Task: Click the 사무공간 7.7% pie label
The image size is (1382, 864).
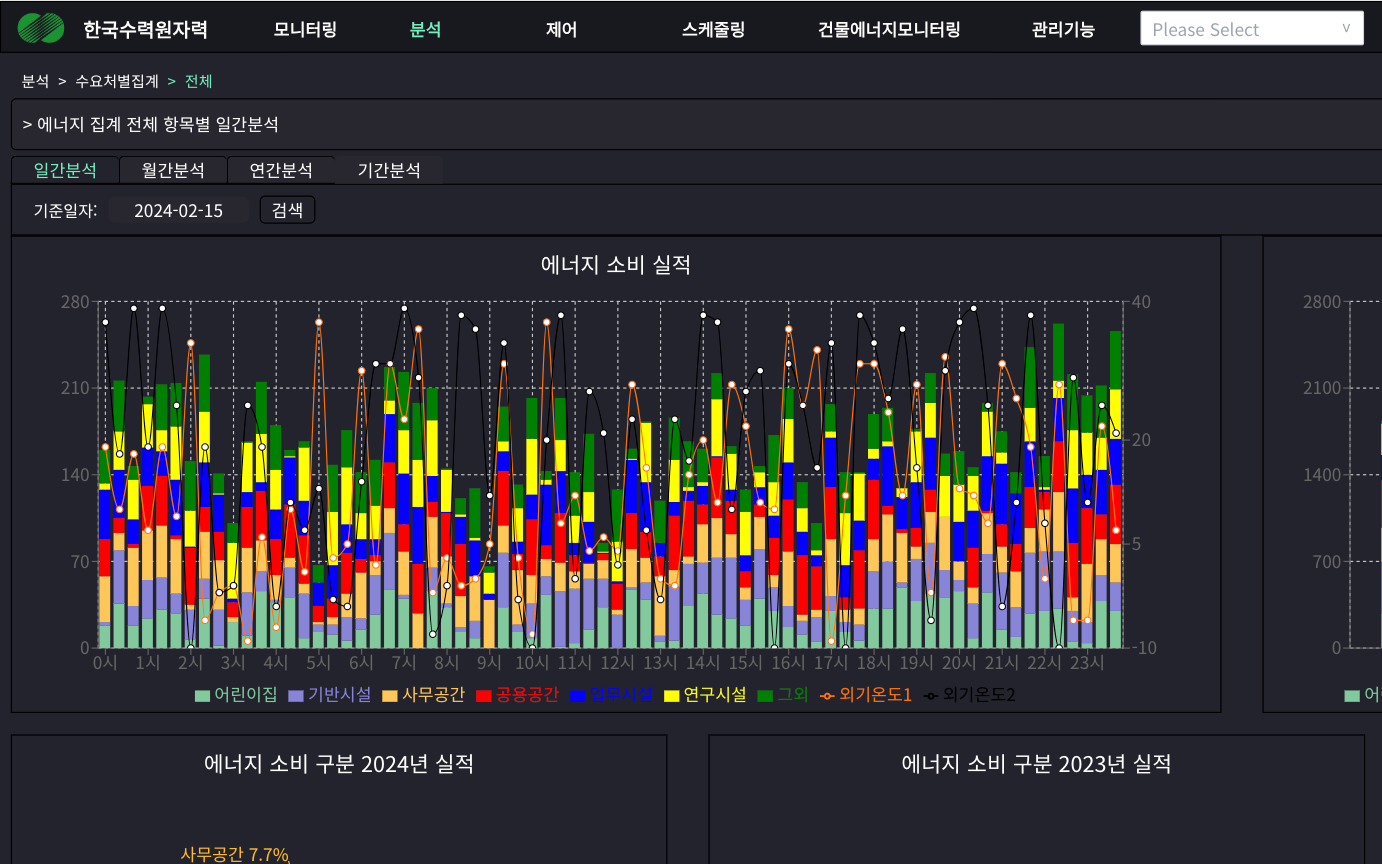Action: [x=235, y=854]
